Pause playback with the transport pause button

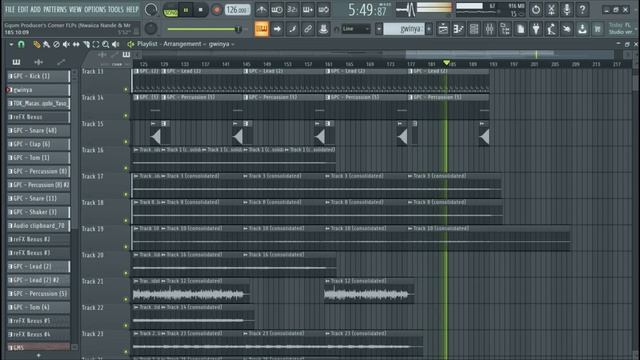point(186,10)
